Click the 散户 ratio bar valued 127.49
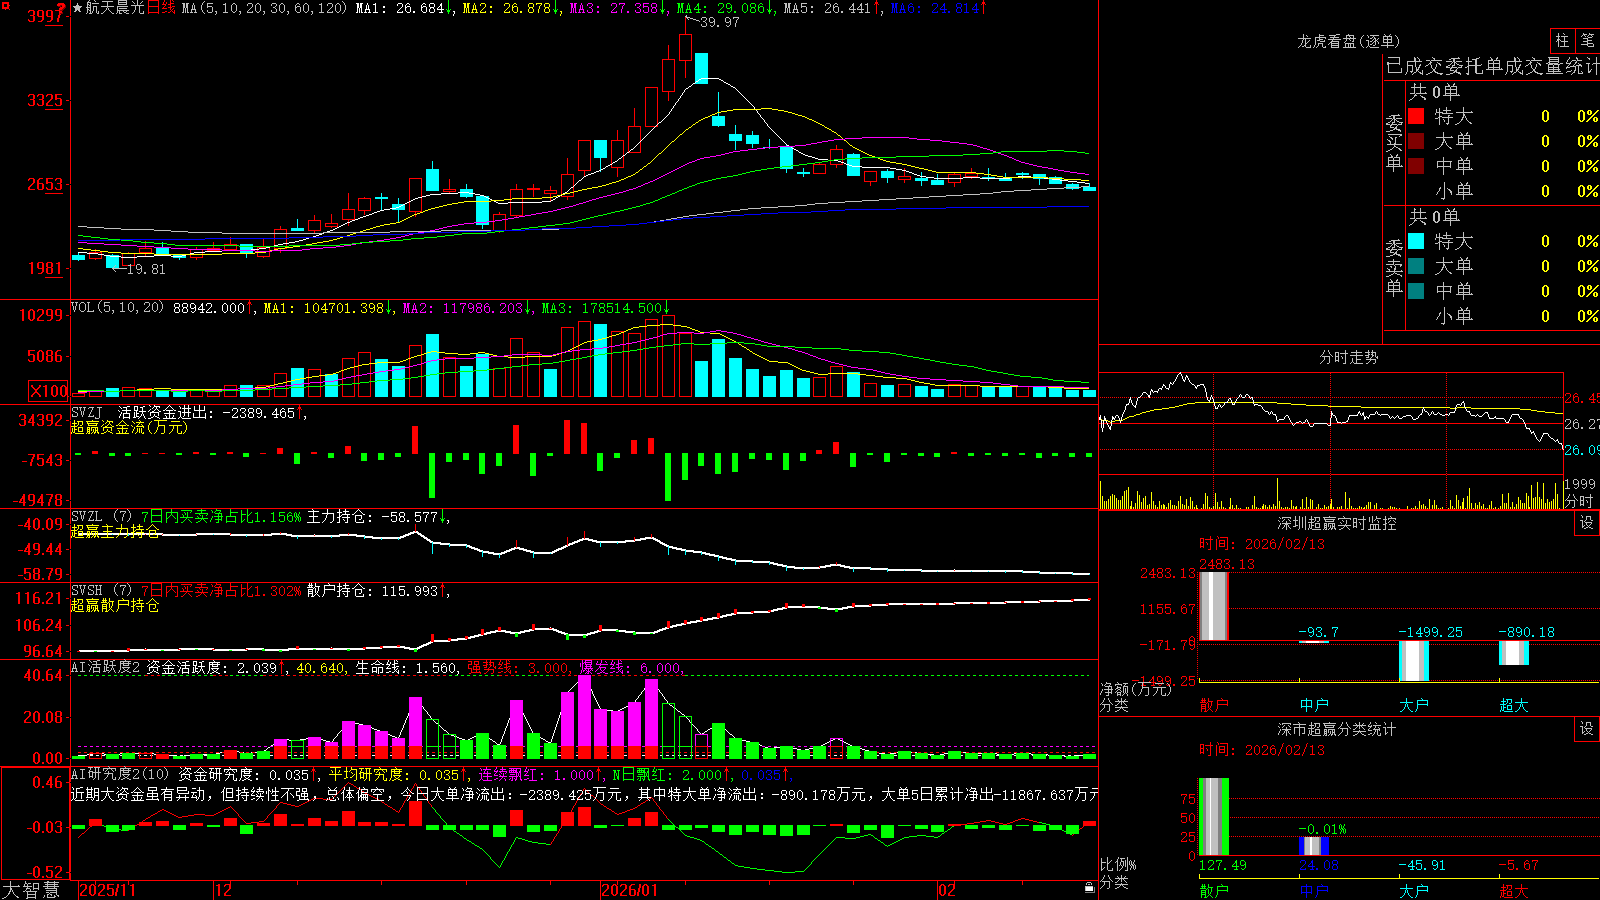The width and height of the screenshot is (1600, 900). pos(1214,817)
